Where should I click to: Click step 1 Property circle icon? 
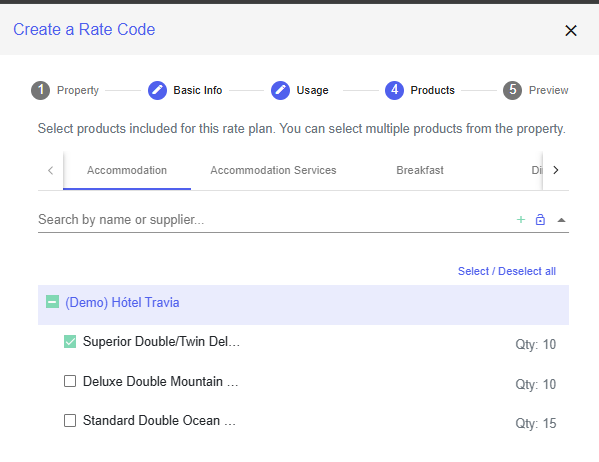pos(40,91)
